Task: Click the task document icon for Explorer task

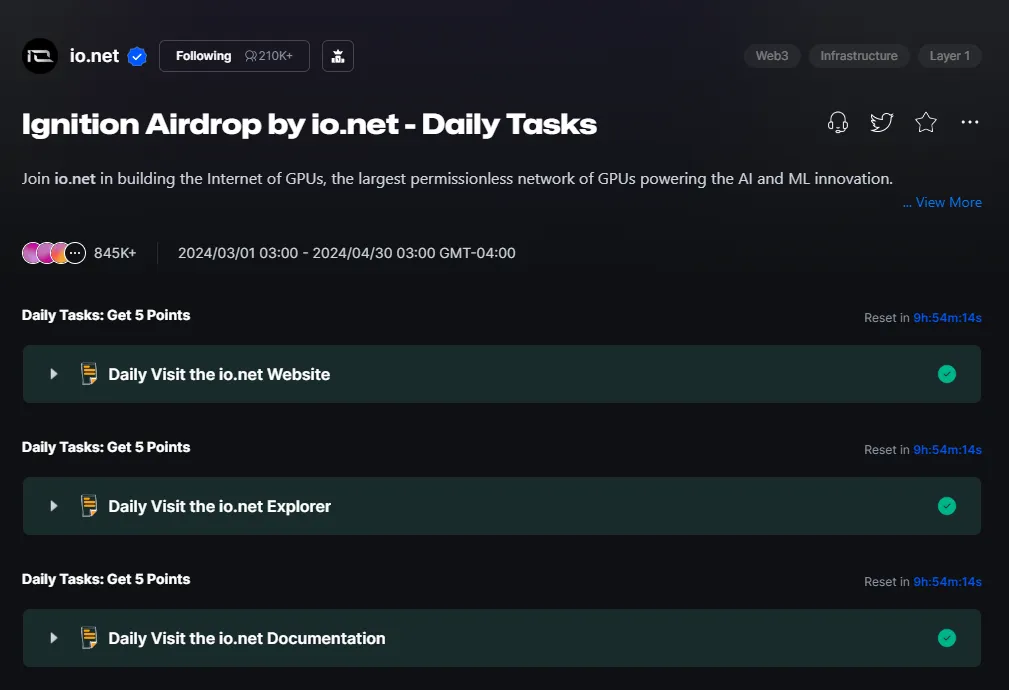Action: tap(89, 506)
